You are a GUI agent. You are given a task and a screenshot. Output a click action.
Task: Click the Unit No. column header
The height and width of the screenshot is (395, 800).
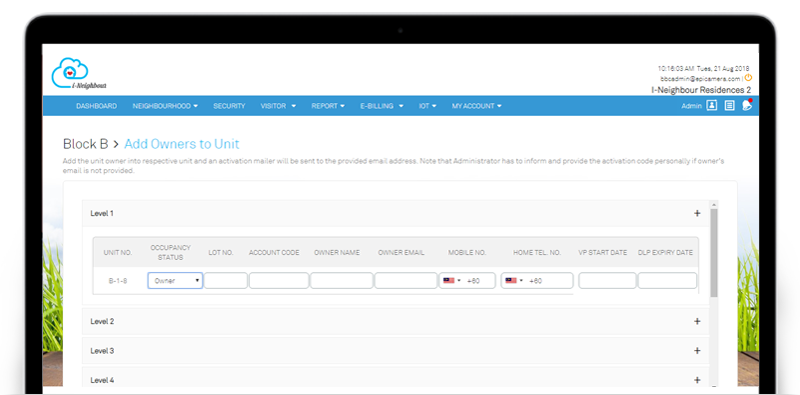(118, 253)
